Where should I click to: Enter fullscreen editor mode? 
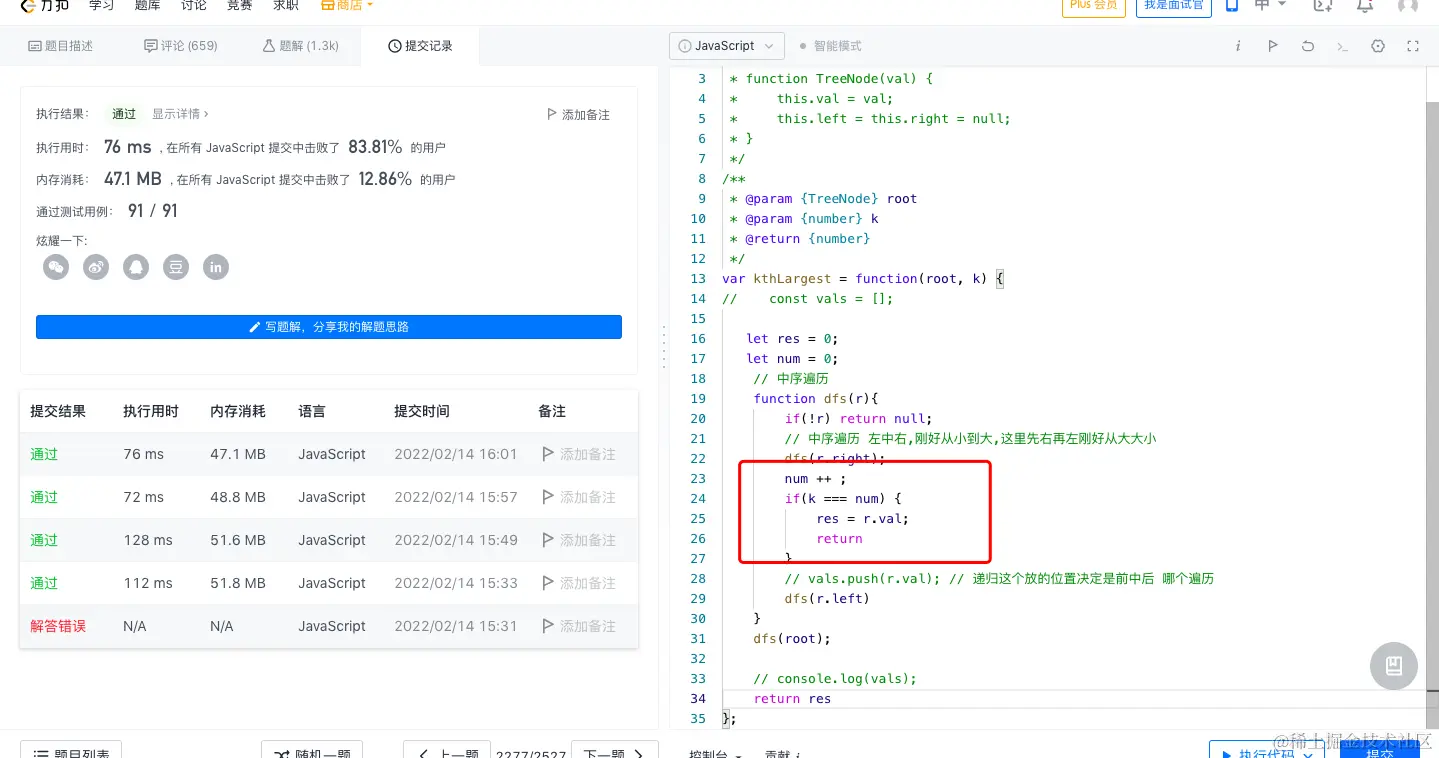pos(1413,46)
